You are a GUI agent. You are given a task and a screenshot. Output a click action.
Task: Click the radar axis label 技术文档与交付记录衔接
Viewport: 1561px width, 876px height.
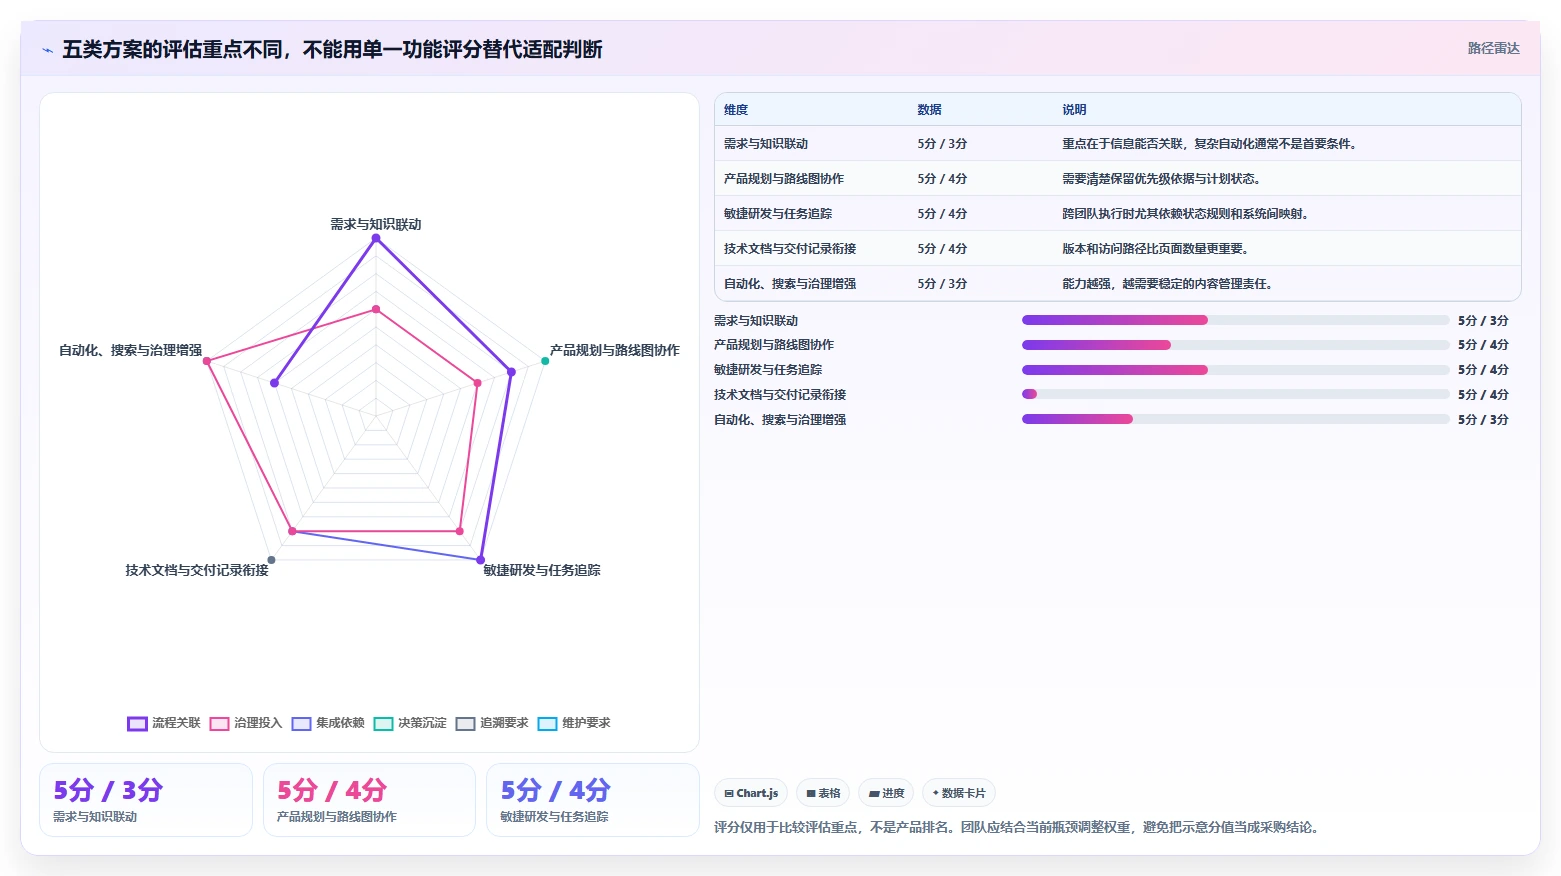point(197,570)
